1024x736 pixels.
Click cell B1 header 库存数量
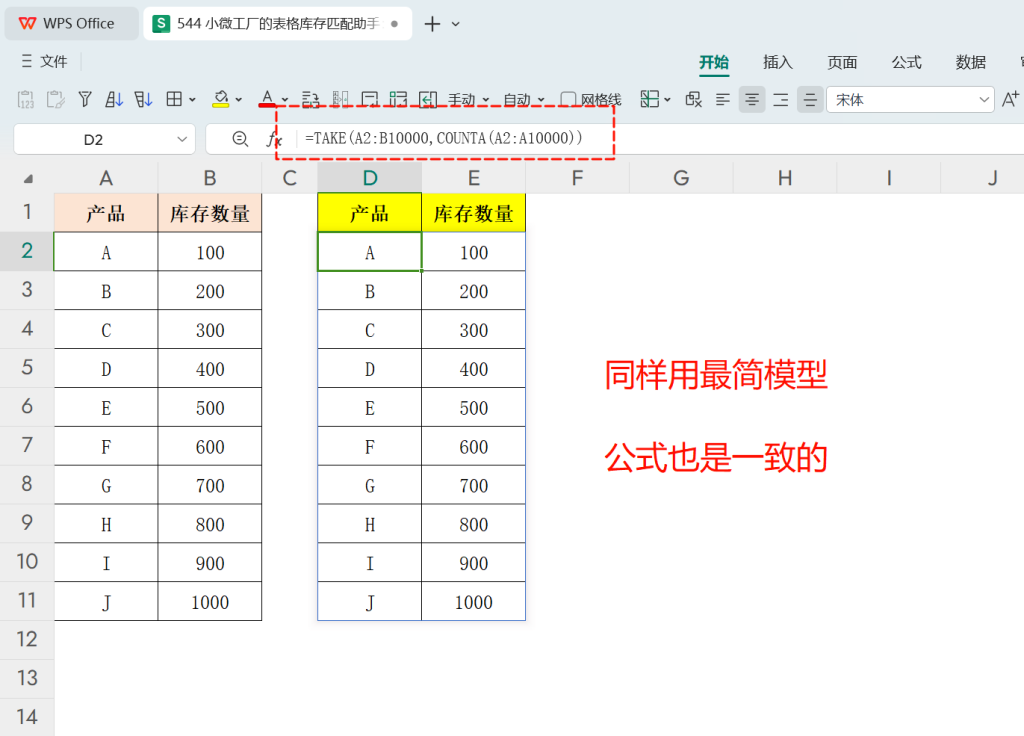pos(210,213)
